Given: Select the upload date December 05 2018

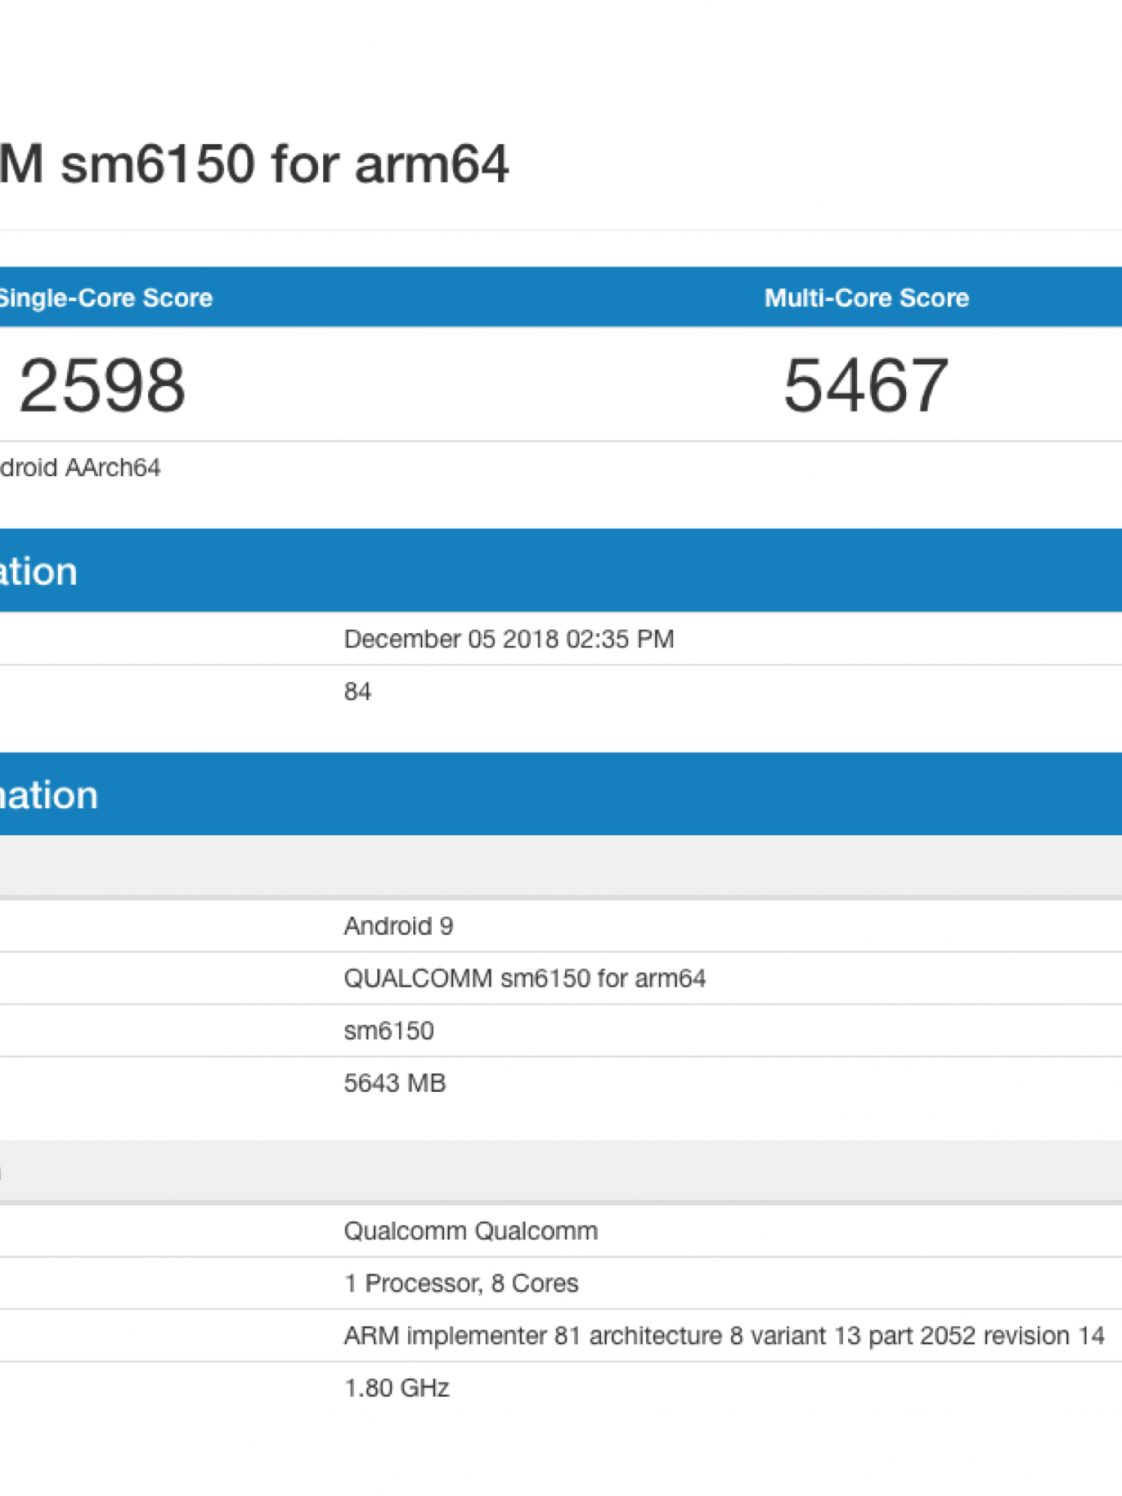Looking at the screenshot, I should (x=508, y=639).
